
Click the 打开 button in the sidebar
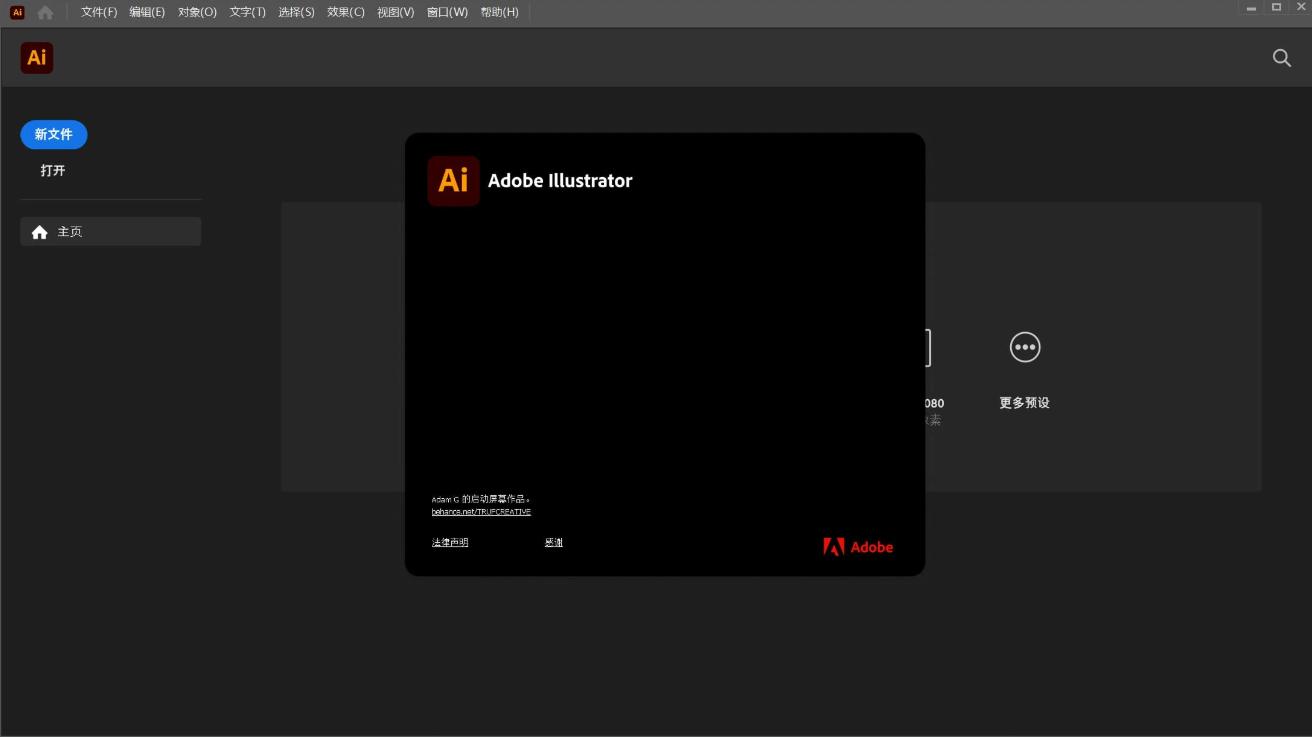point(52,170)
